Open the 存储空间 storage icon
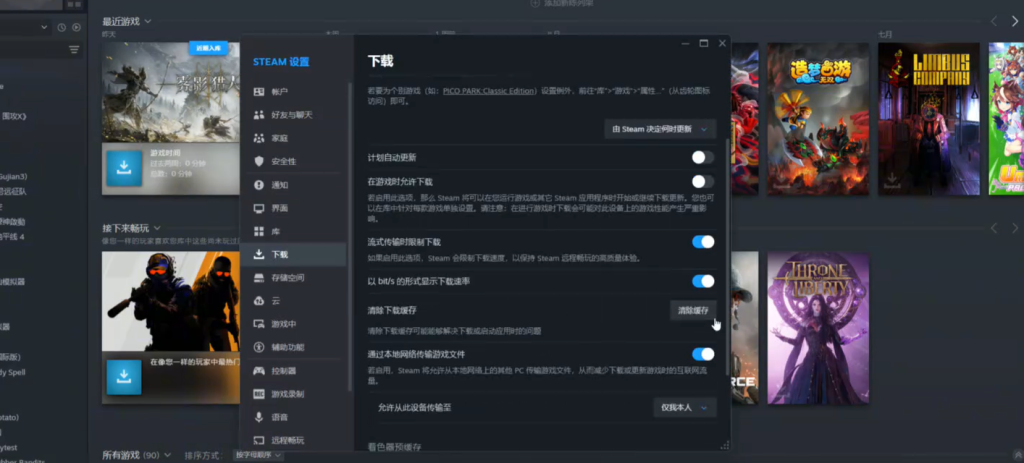This screenshot has width=1024, height=463. click(259, 277)
